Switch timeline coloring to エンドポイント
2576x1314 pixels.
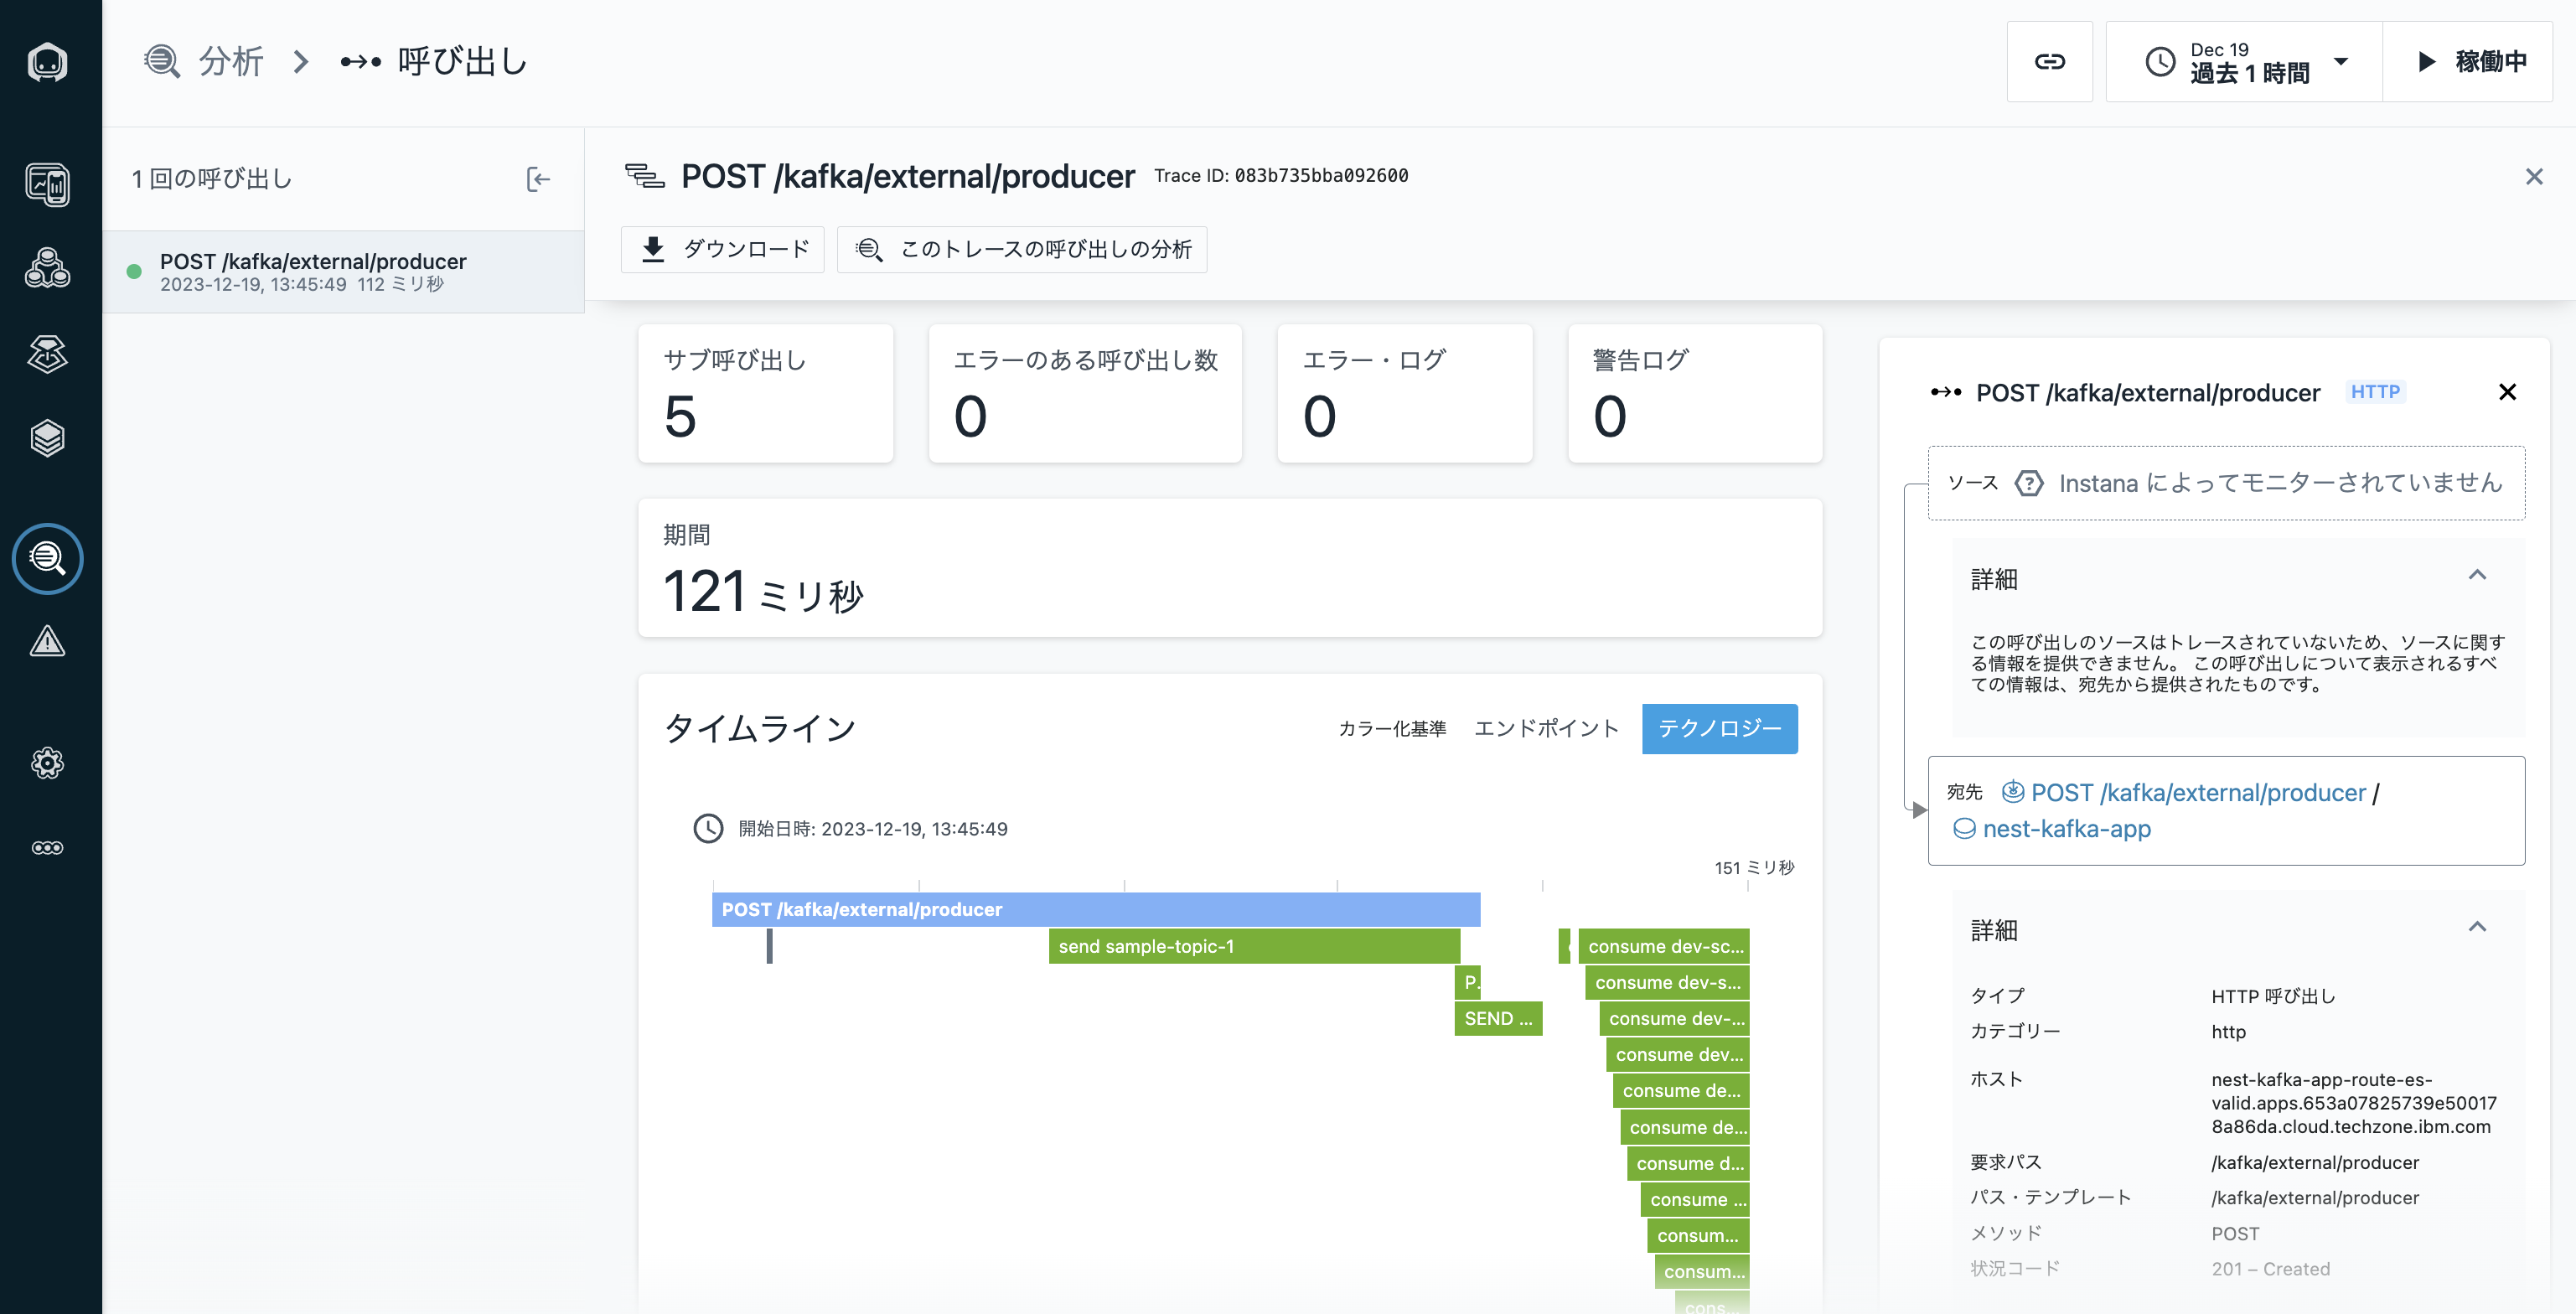1546,729
